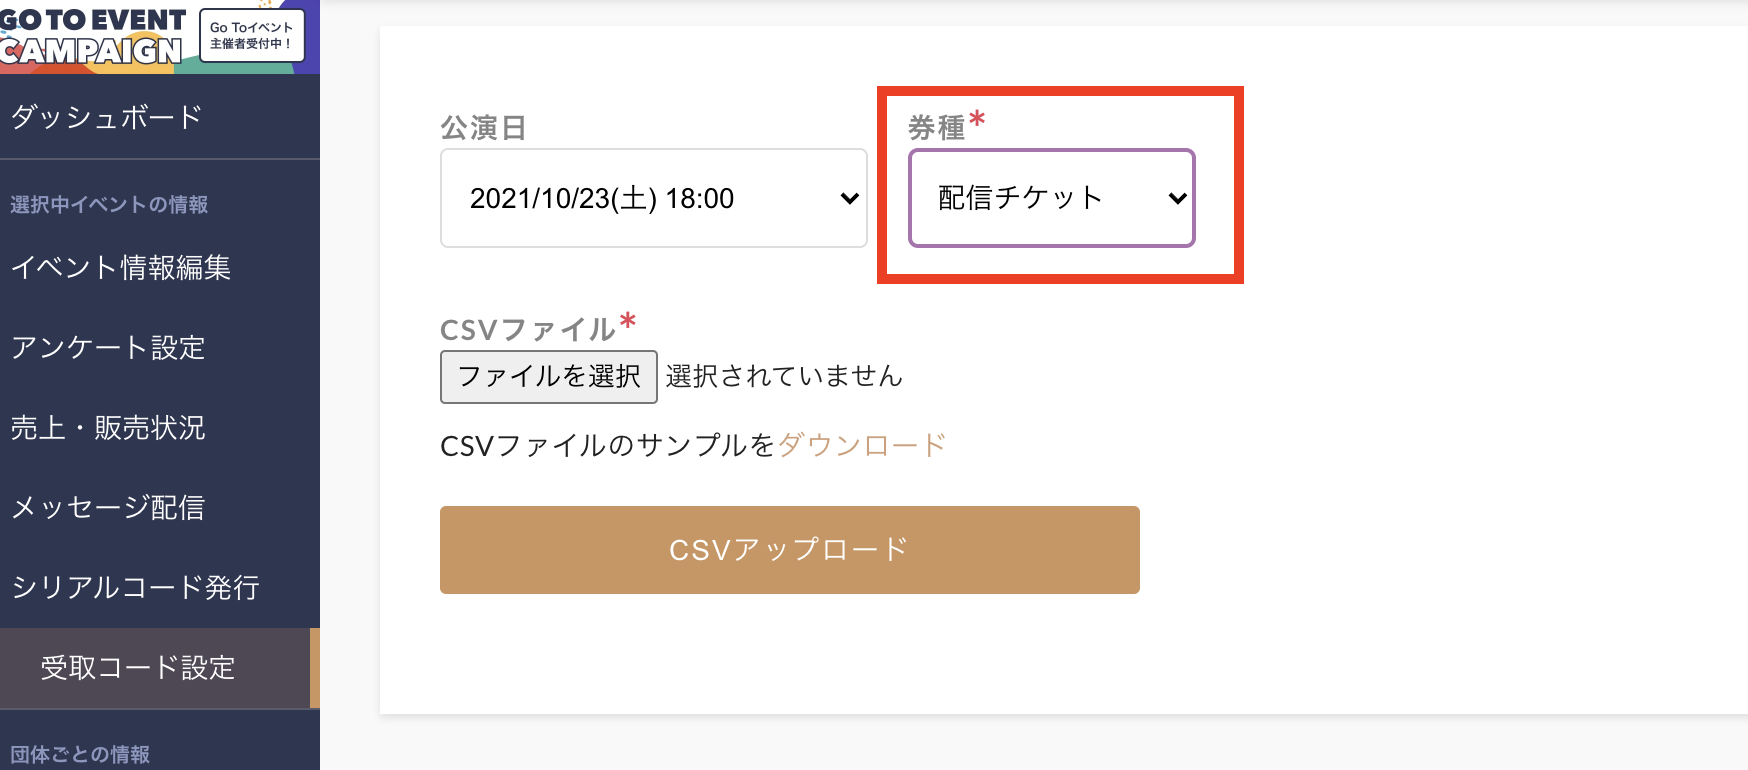Open the 公演日 date dropdown
1748x770 pixels.
click(653, 198)
